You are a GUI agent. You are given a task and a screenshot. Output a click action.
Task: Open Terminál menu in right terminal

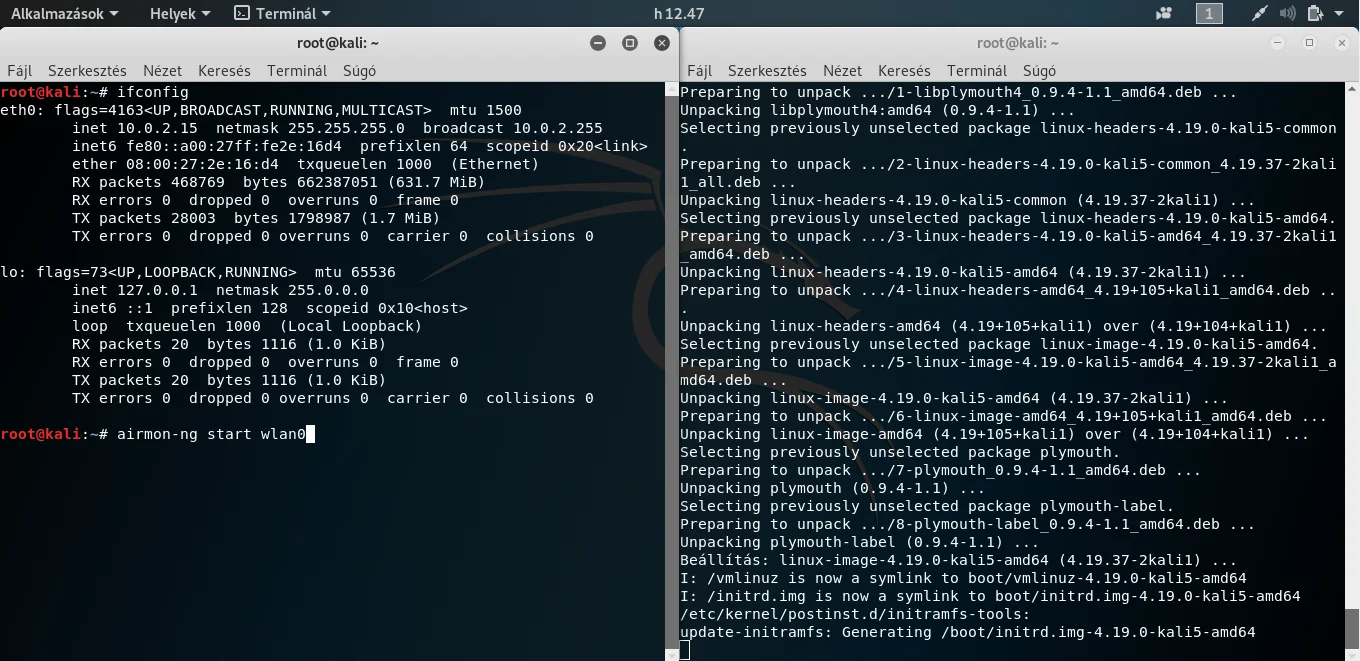[977, 71]
